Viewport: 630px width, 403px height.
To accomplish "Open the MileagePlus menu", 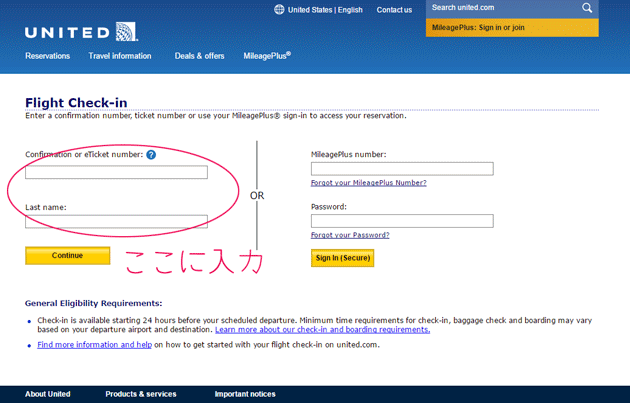I will (x=267, y=56).
